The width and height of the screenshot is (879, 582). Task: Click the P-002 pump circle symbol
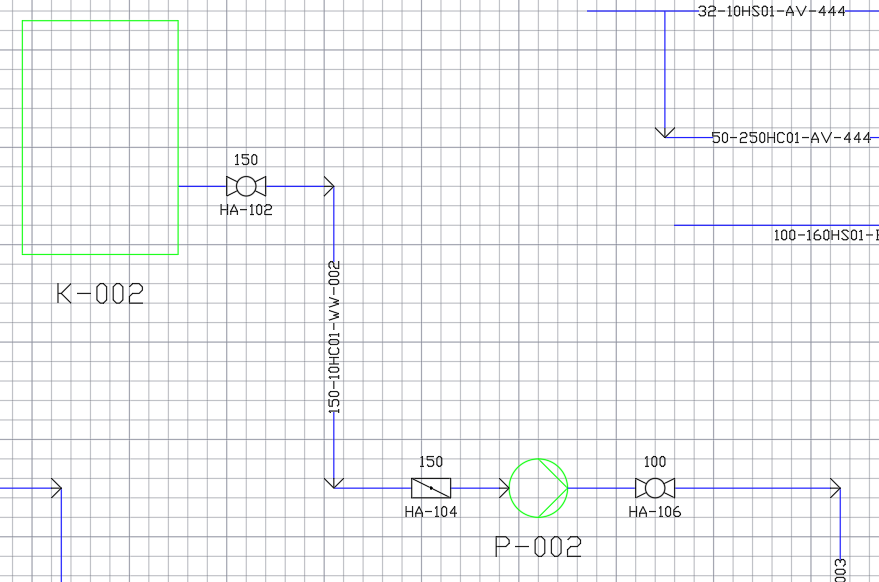538,488
